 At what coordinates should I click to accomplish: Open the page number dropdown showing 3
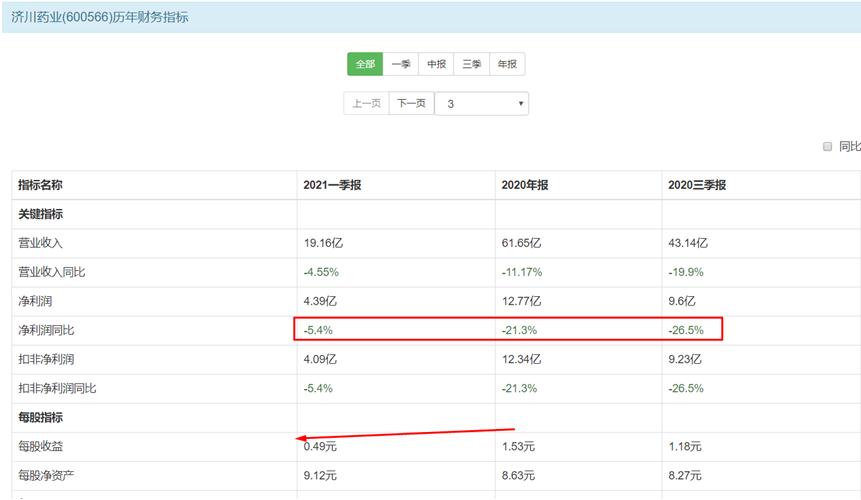(x=482, y=103)
